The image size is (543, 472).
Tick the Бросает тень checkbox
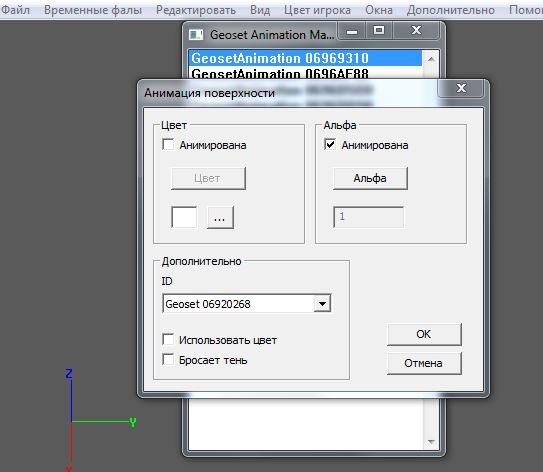168,359
